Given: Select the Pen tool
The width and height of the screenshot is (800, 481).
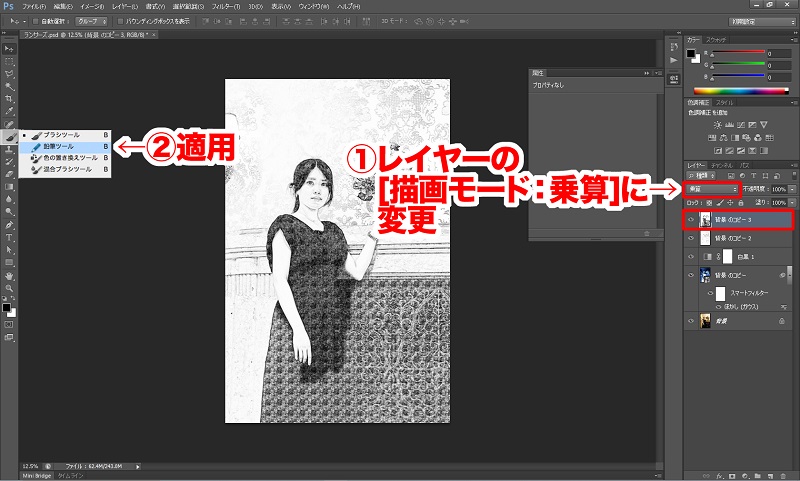Looking at the screenshot, I should coord(9,225).
